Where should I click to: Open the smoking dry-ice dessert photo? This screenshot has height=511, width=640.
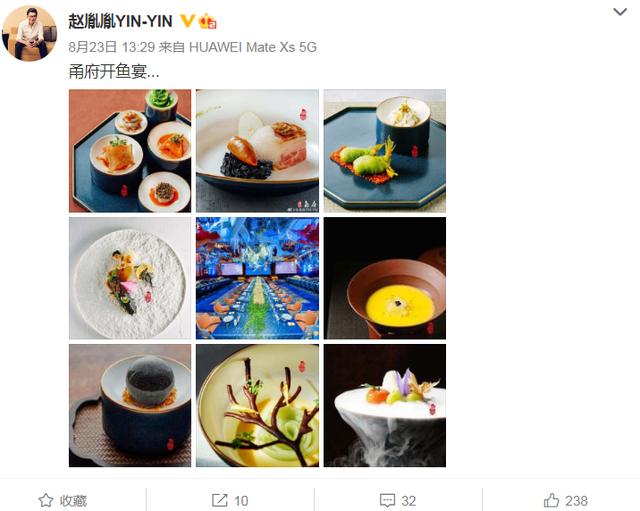[385, 406]
